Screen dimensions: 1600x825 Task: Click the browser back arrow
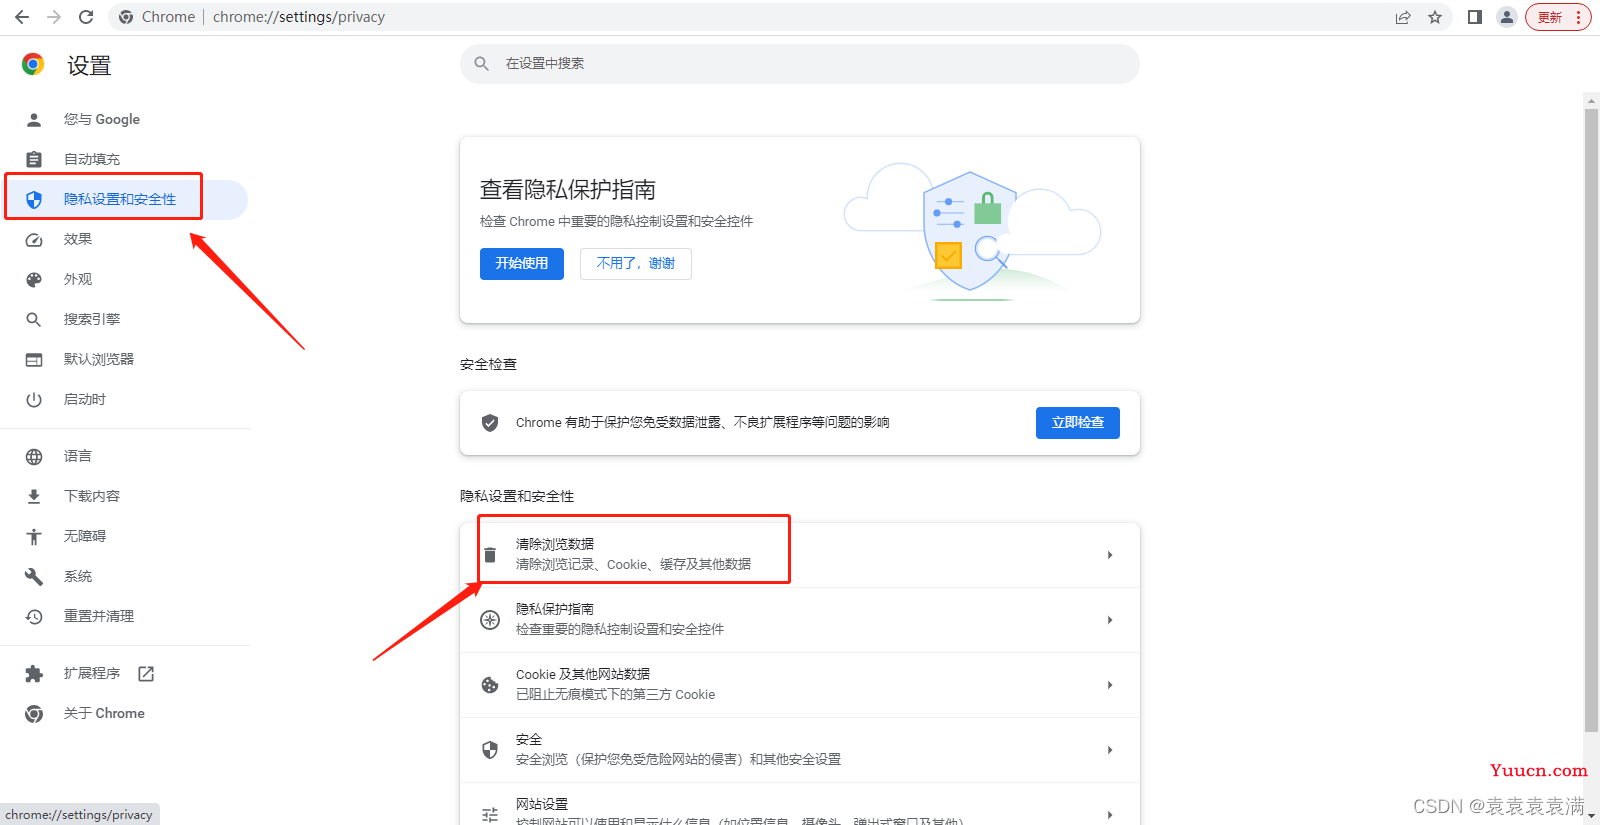point(22,17)
